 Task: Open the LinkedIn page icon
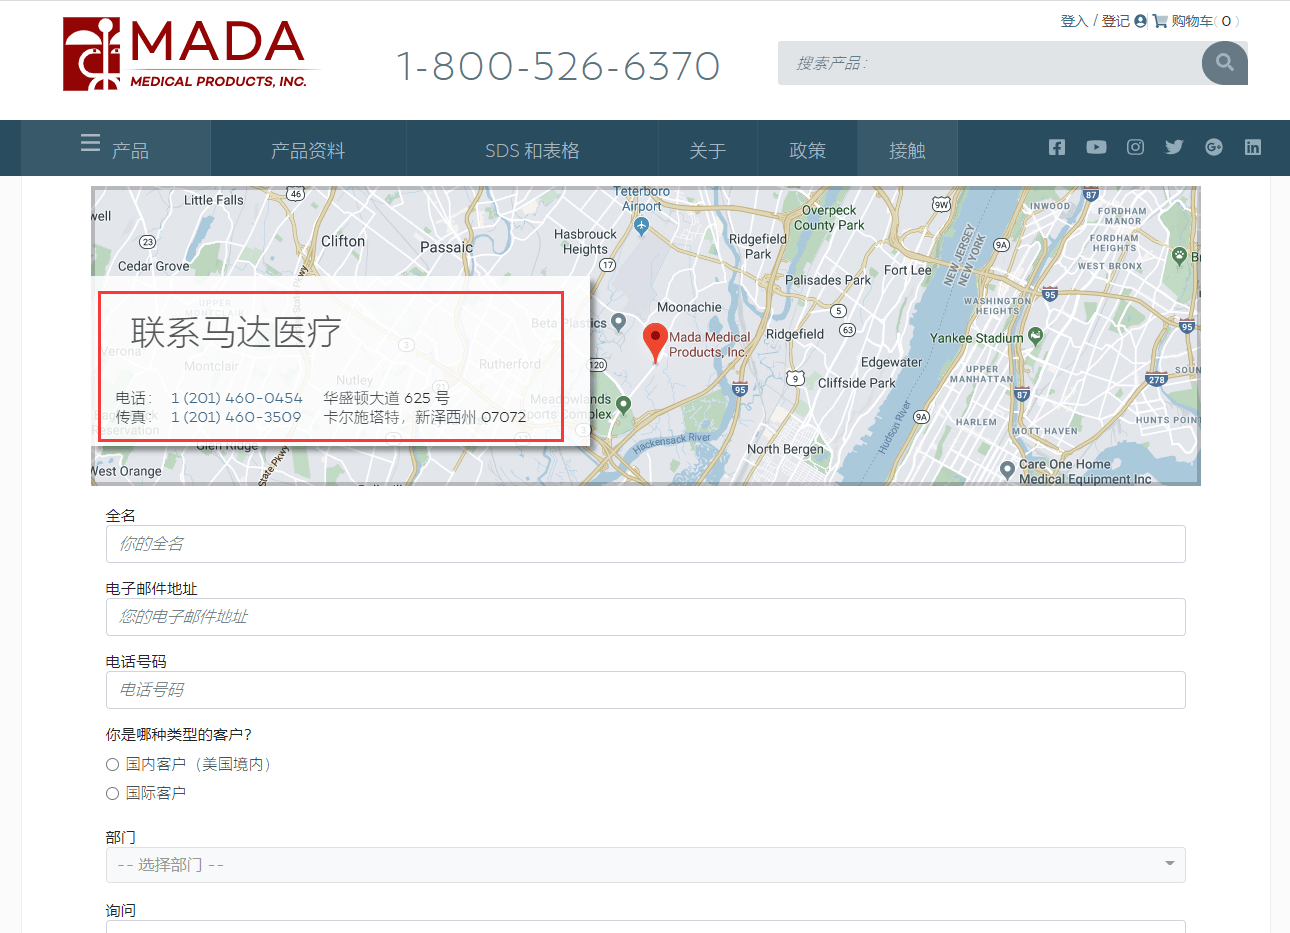pyautogui.click(x=1253, y=147)
